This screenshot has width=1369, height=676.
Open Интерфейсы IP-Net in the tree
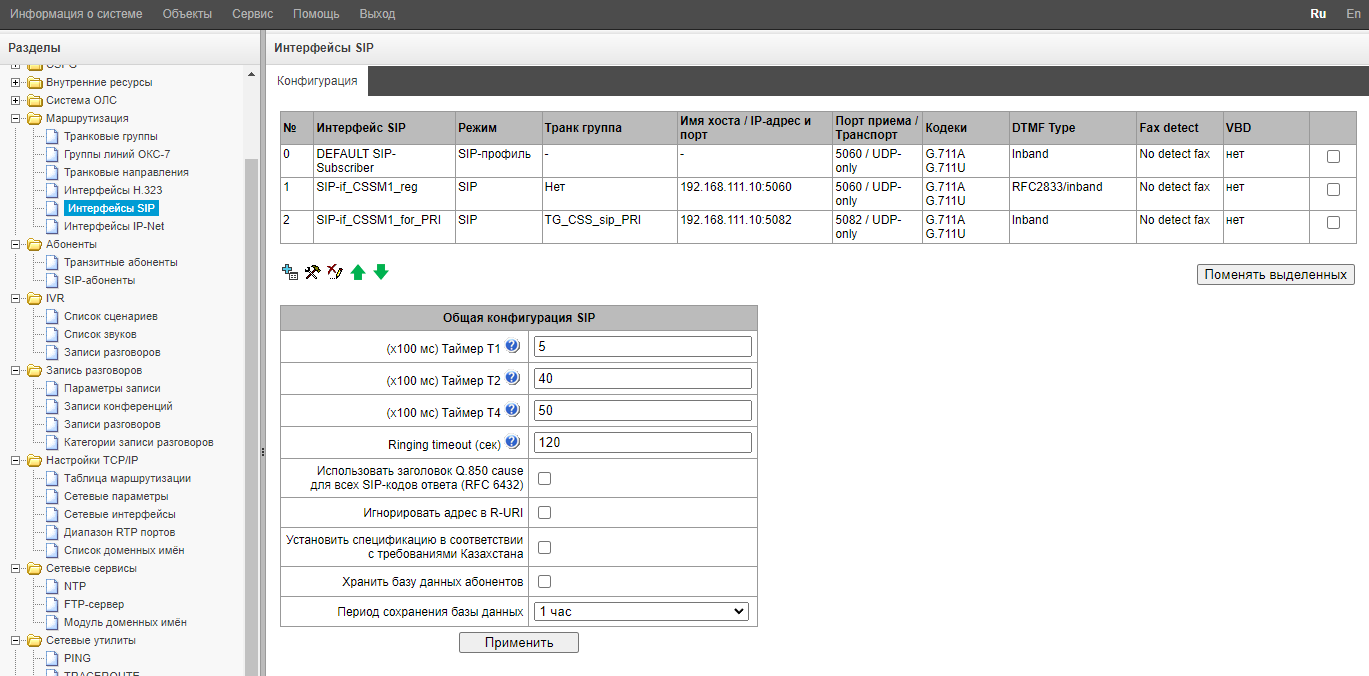[114, 226]
